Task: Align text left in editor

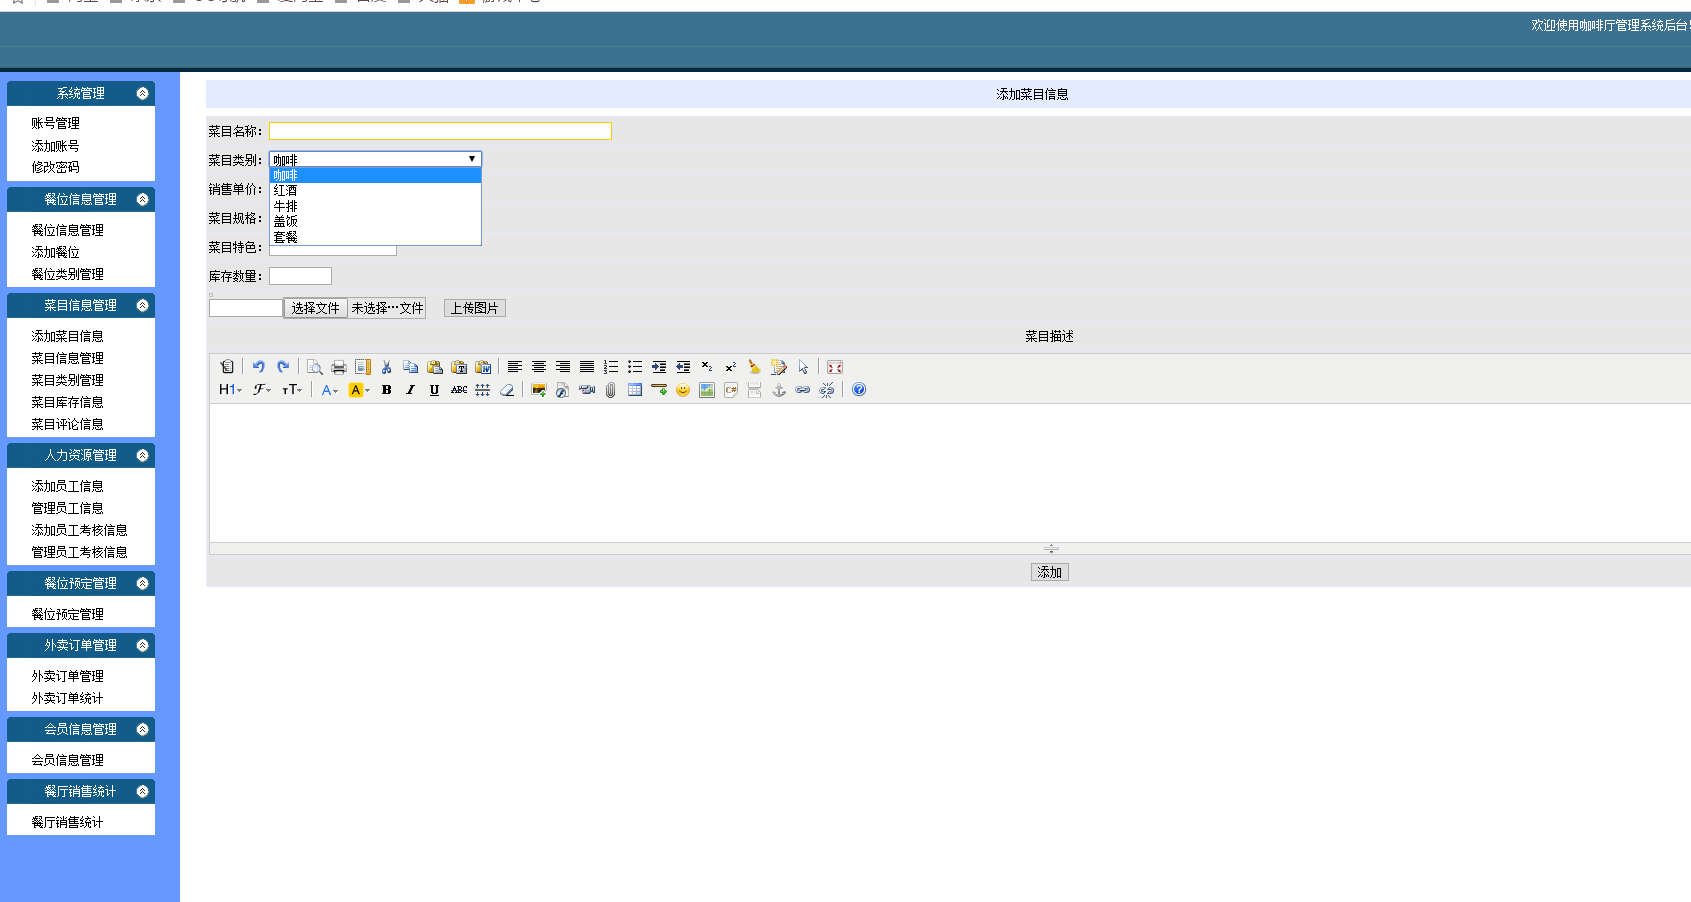Action: [515, 367]
